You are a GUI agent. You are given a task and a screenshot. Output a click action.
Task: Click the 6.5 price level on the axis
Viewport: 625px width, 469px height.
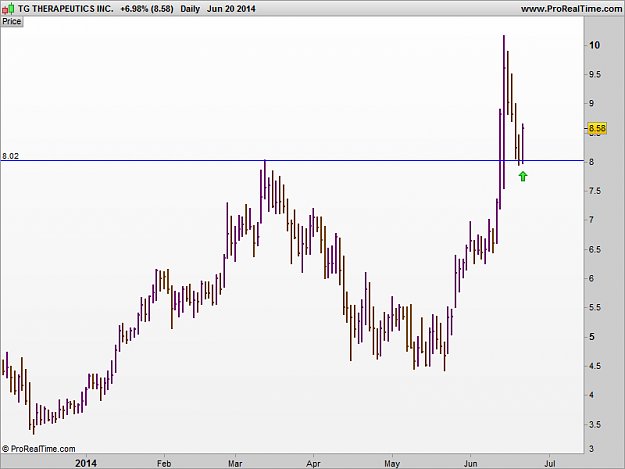[595, 249]
